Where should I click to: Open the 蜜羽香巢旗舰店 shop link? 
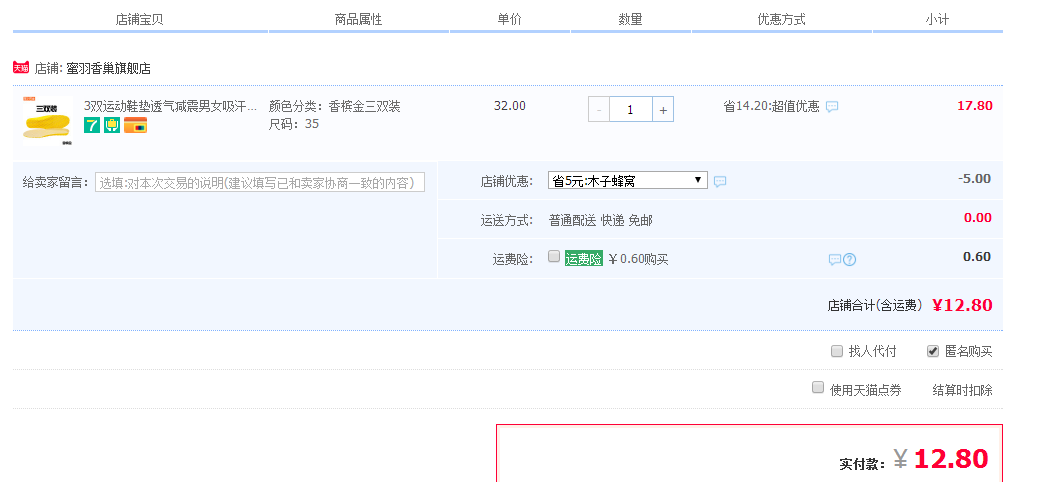coord(108,68)
